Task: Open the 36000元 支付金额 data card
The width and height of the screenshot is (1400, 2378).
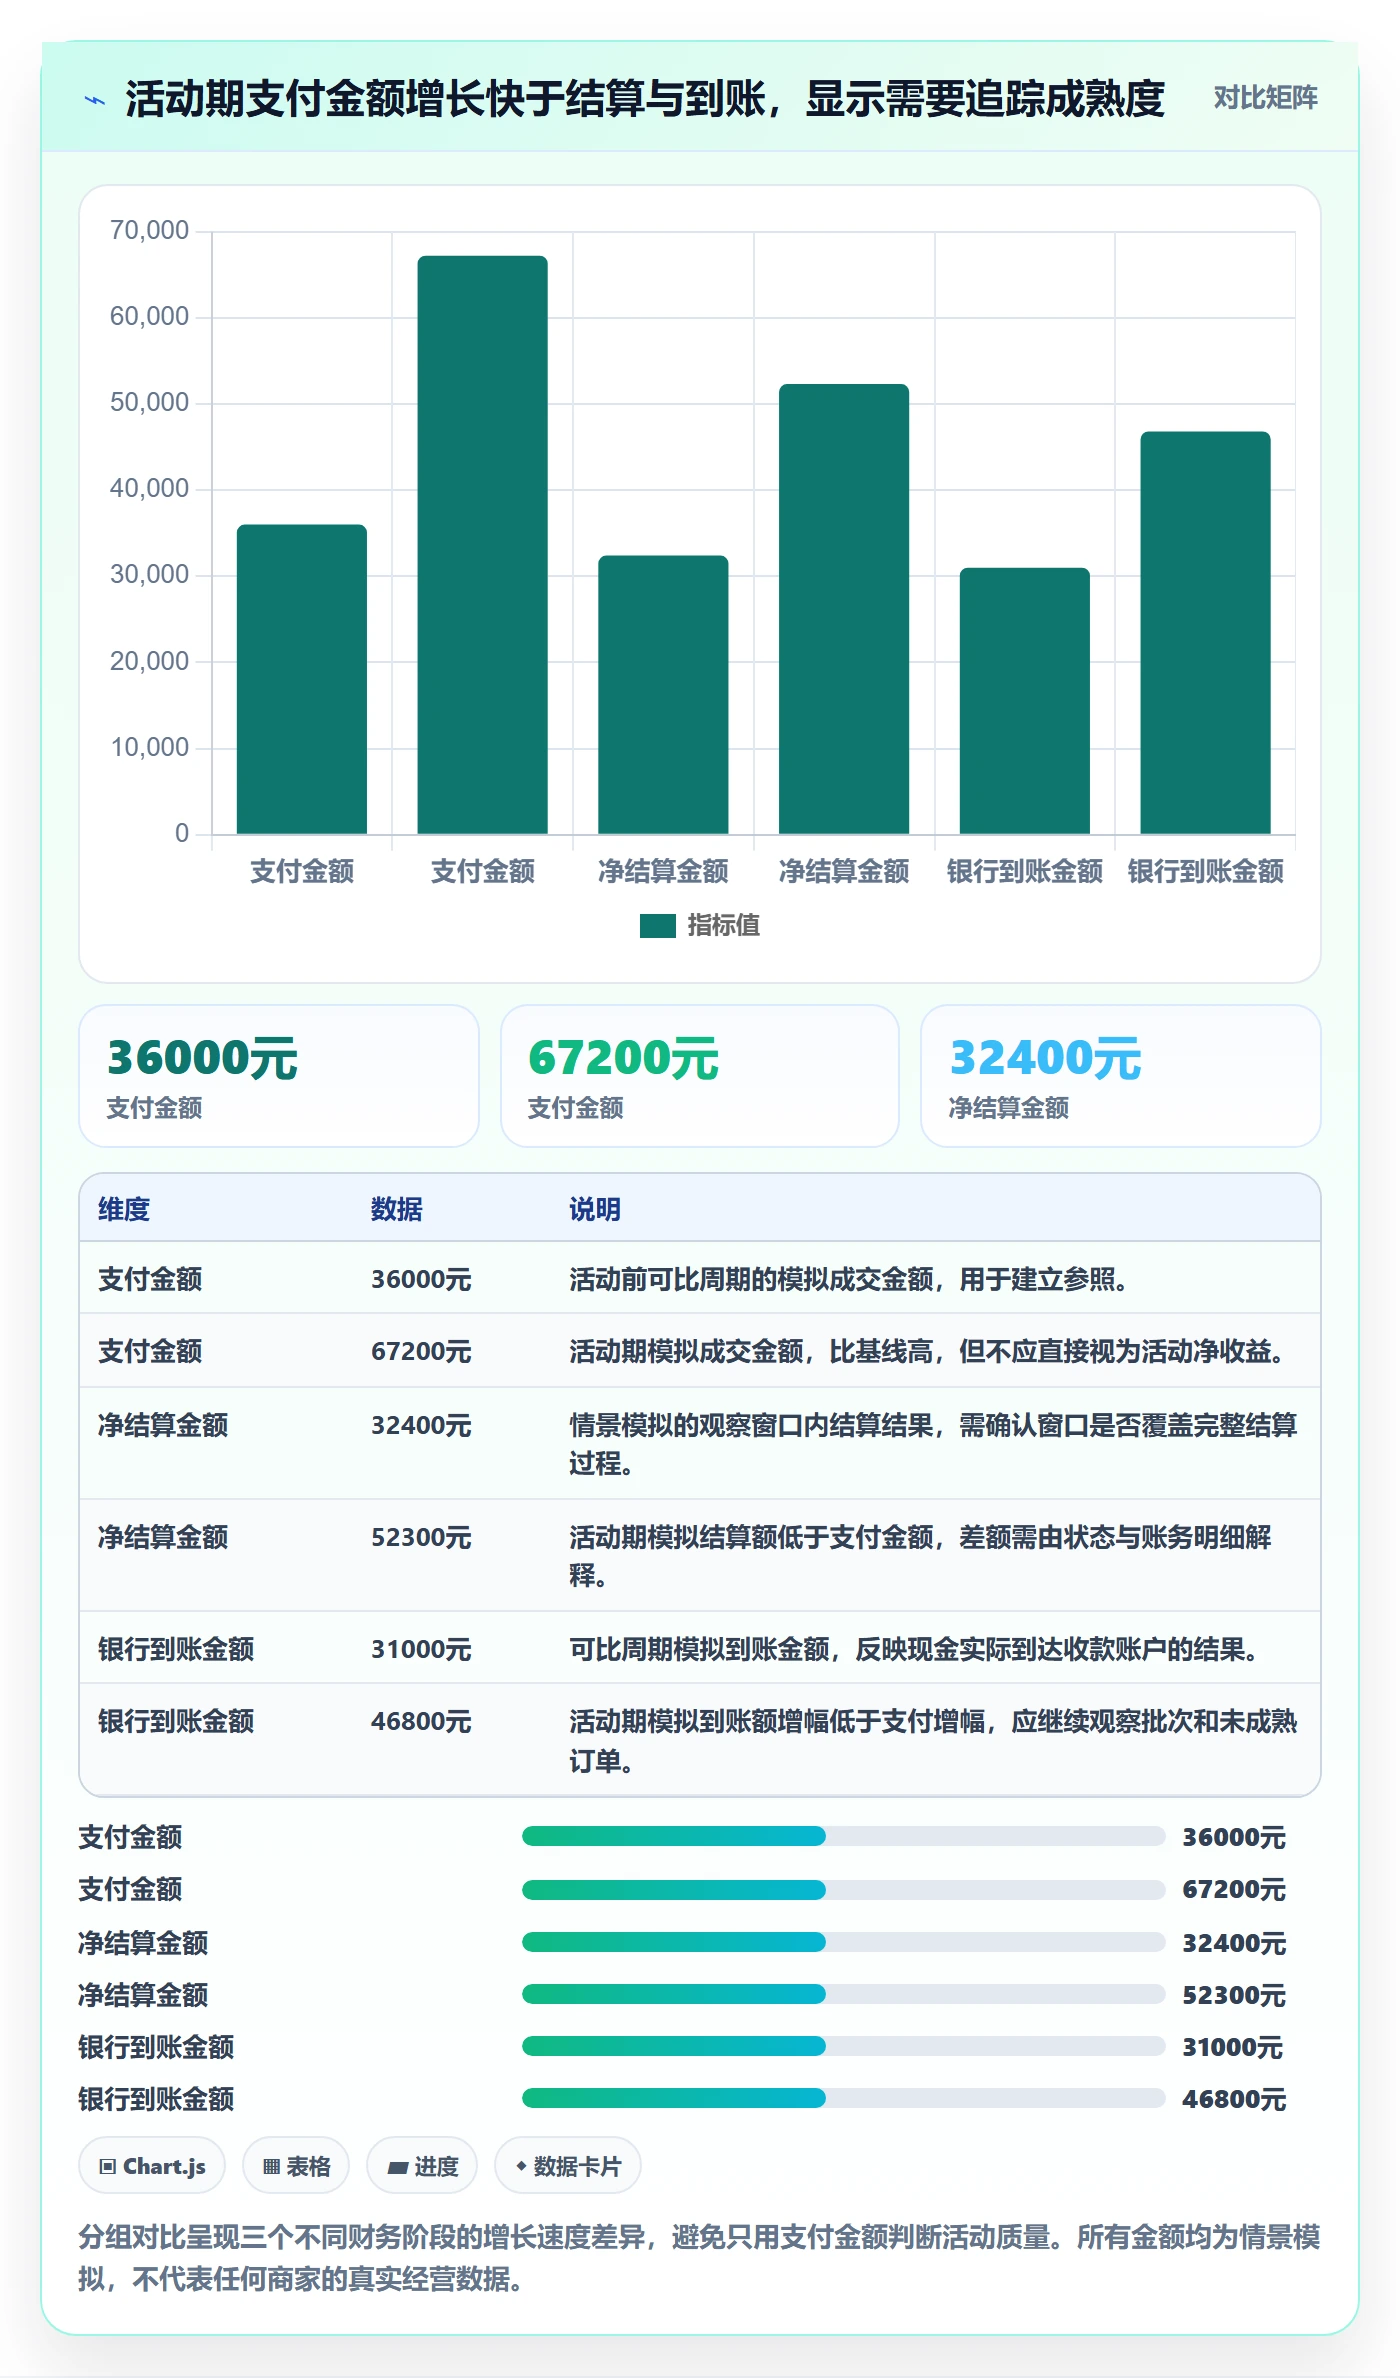Action: [x=279, y=1076]
